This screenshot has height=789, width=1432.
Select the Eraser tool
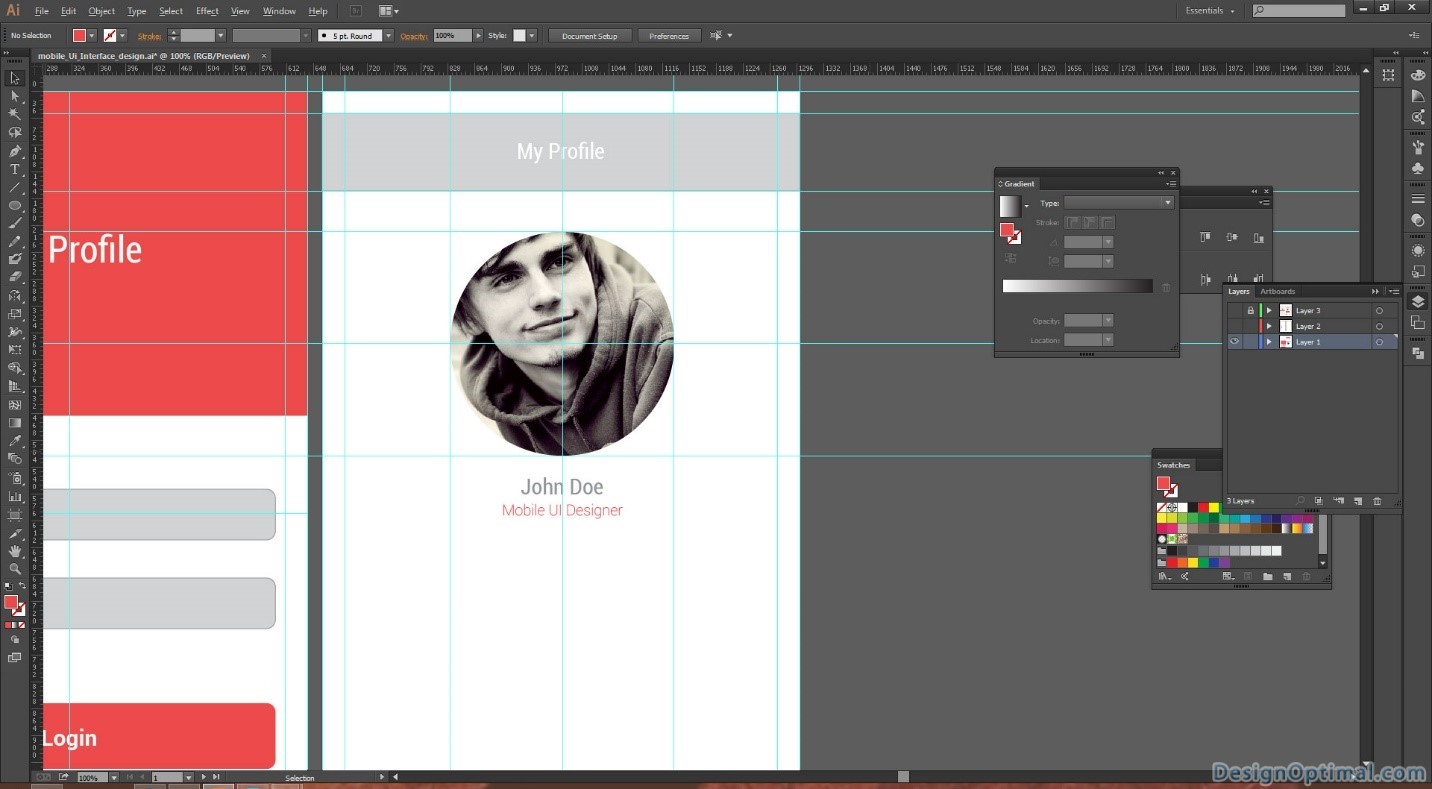point(15,278)
